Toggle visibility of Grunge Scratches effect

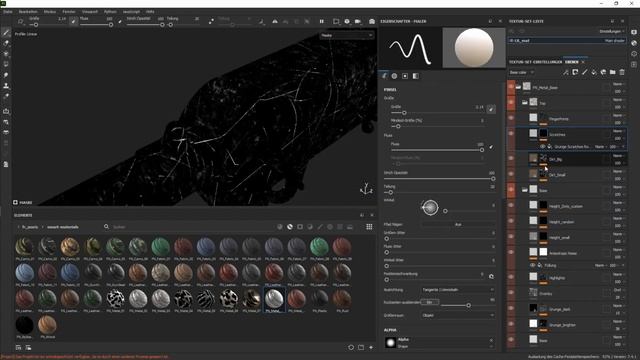point(543,147)
